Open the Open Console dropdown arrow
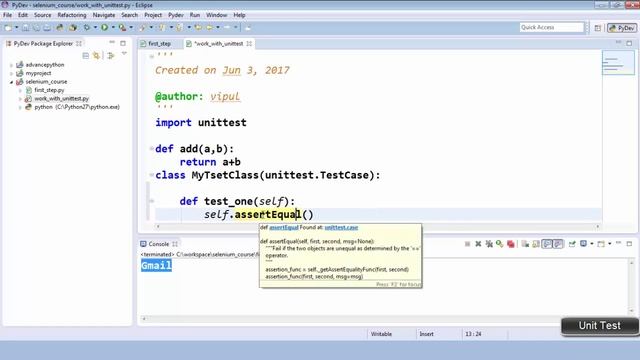 coord(609,244)
